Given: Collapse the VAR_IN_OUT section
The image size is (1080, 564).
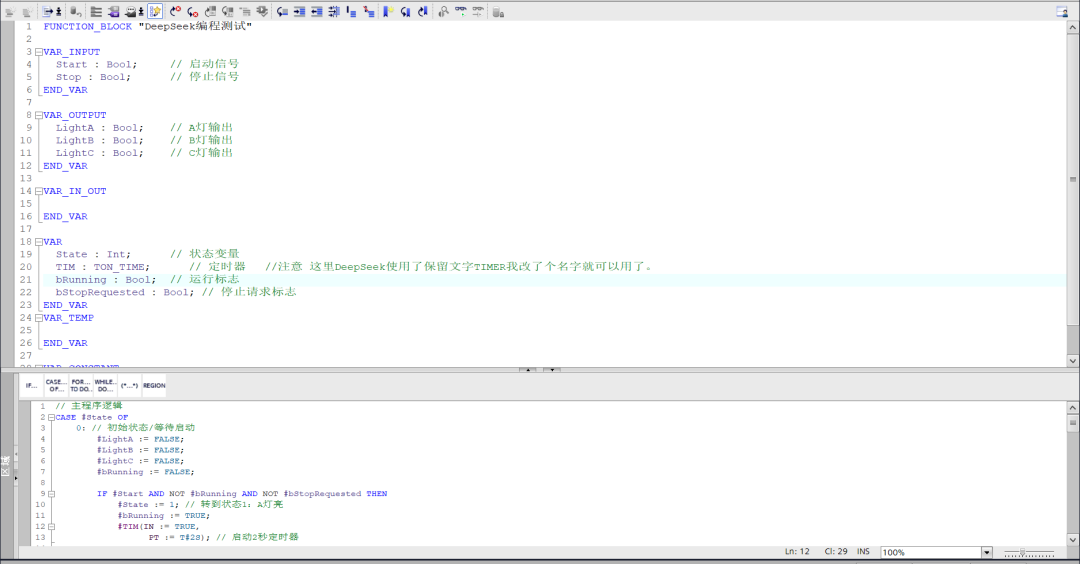Looking at the screenshot, I should (39, 191).
